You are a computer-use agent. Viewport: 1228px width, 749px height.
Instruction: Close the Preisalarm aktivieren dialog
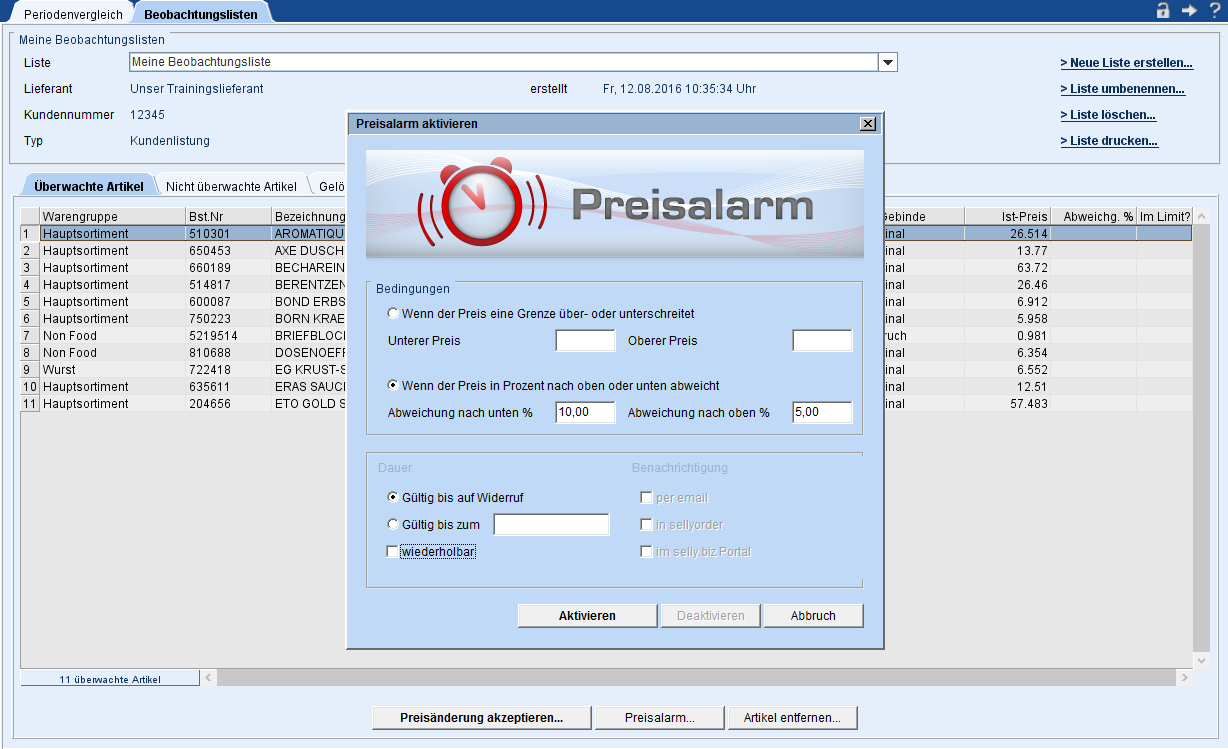pyautogui.click(x=868, y=124)
